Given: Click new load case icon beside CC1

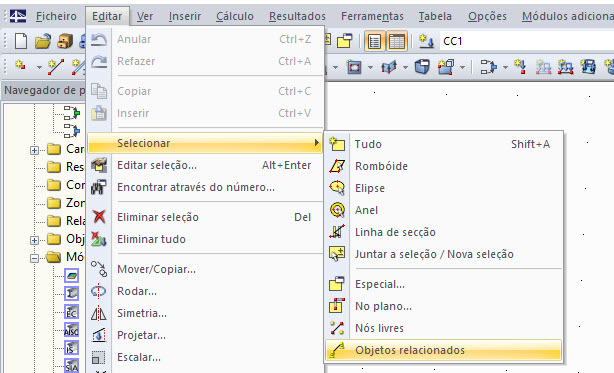Looking at the screenshot, I should coord(426,41).
